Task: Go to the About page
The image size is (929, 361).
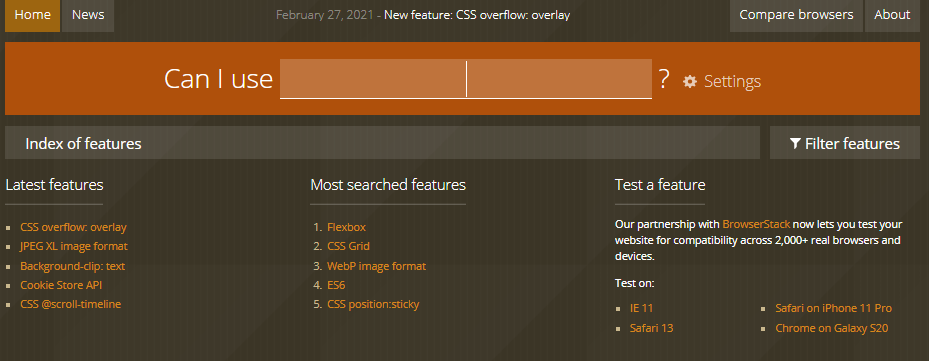Action: click(892, 15)
